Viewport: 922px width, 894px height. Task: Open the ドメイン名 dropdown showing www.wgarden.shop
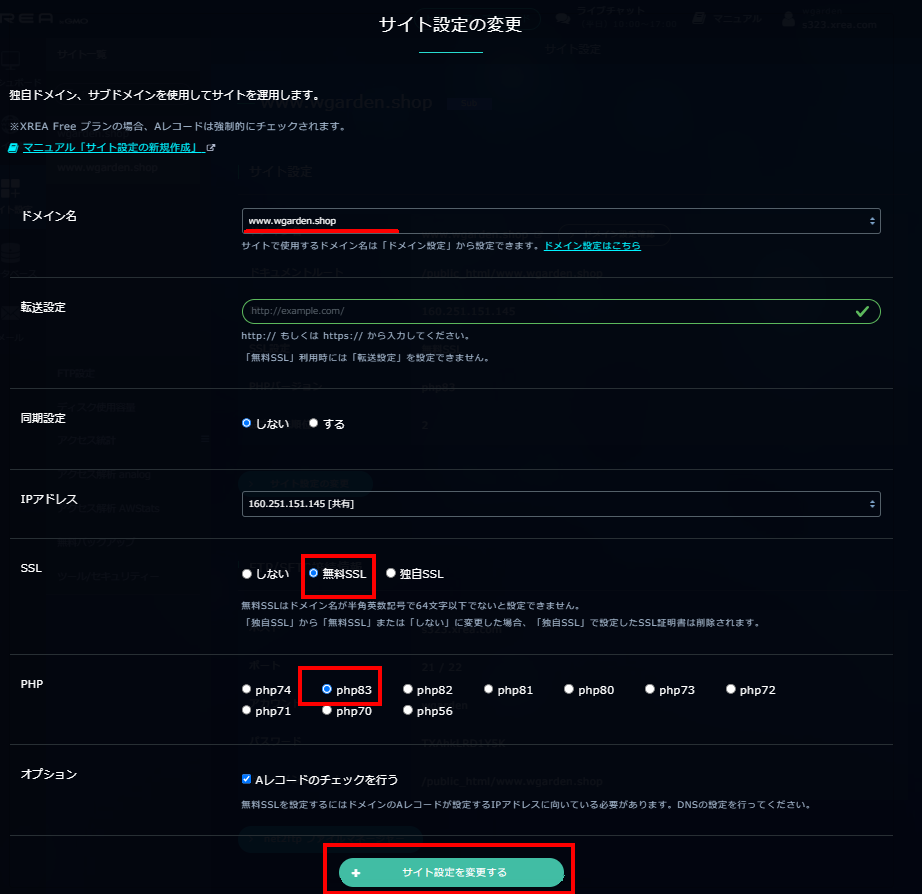560,220
